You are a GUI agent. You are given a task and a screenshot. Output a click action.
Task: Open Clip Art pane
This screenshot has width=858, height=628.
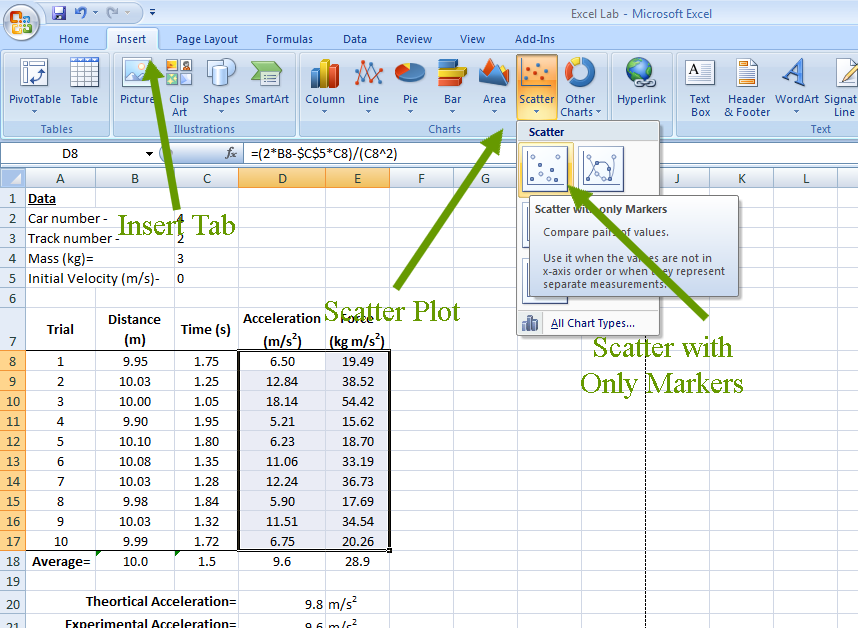(x=179, y=86)
